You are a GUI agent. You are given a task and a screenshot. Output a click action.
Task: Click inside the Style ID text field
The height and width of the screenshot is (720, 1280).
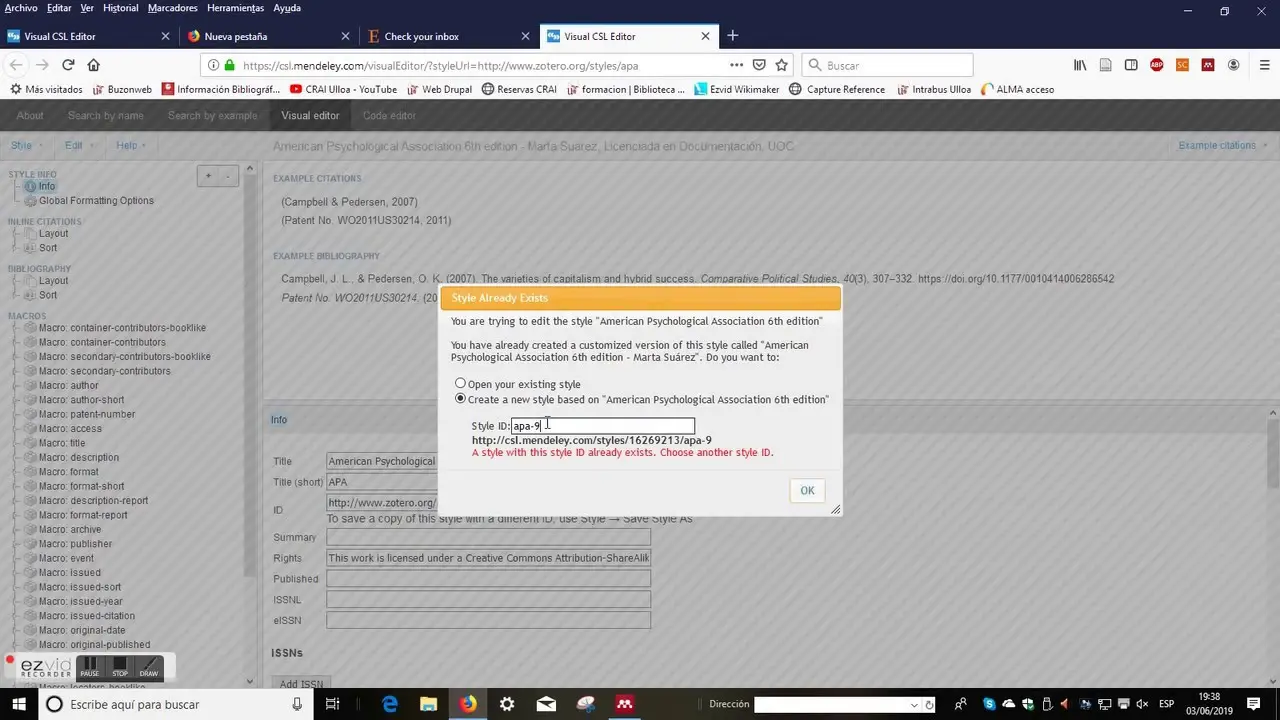[x=600, y=425]
